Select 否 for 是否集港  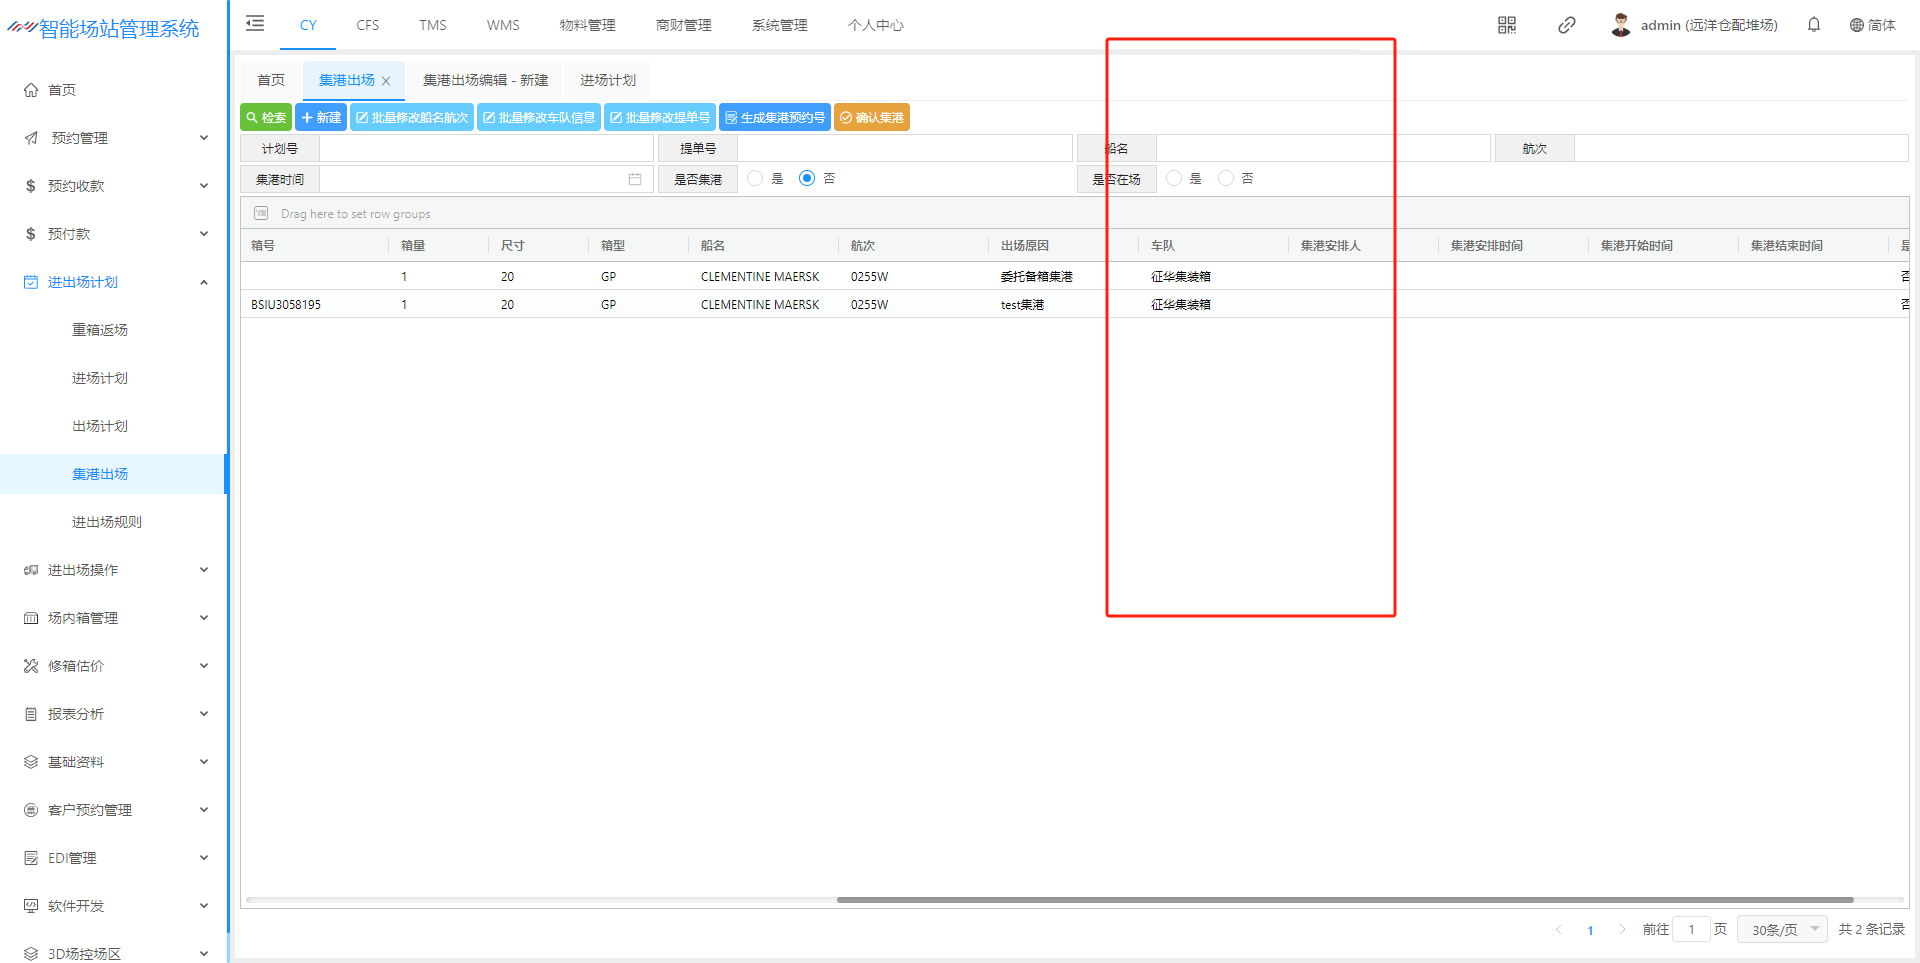click(x=807, y=178)
